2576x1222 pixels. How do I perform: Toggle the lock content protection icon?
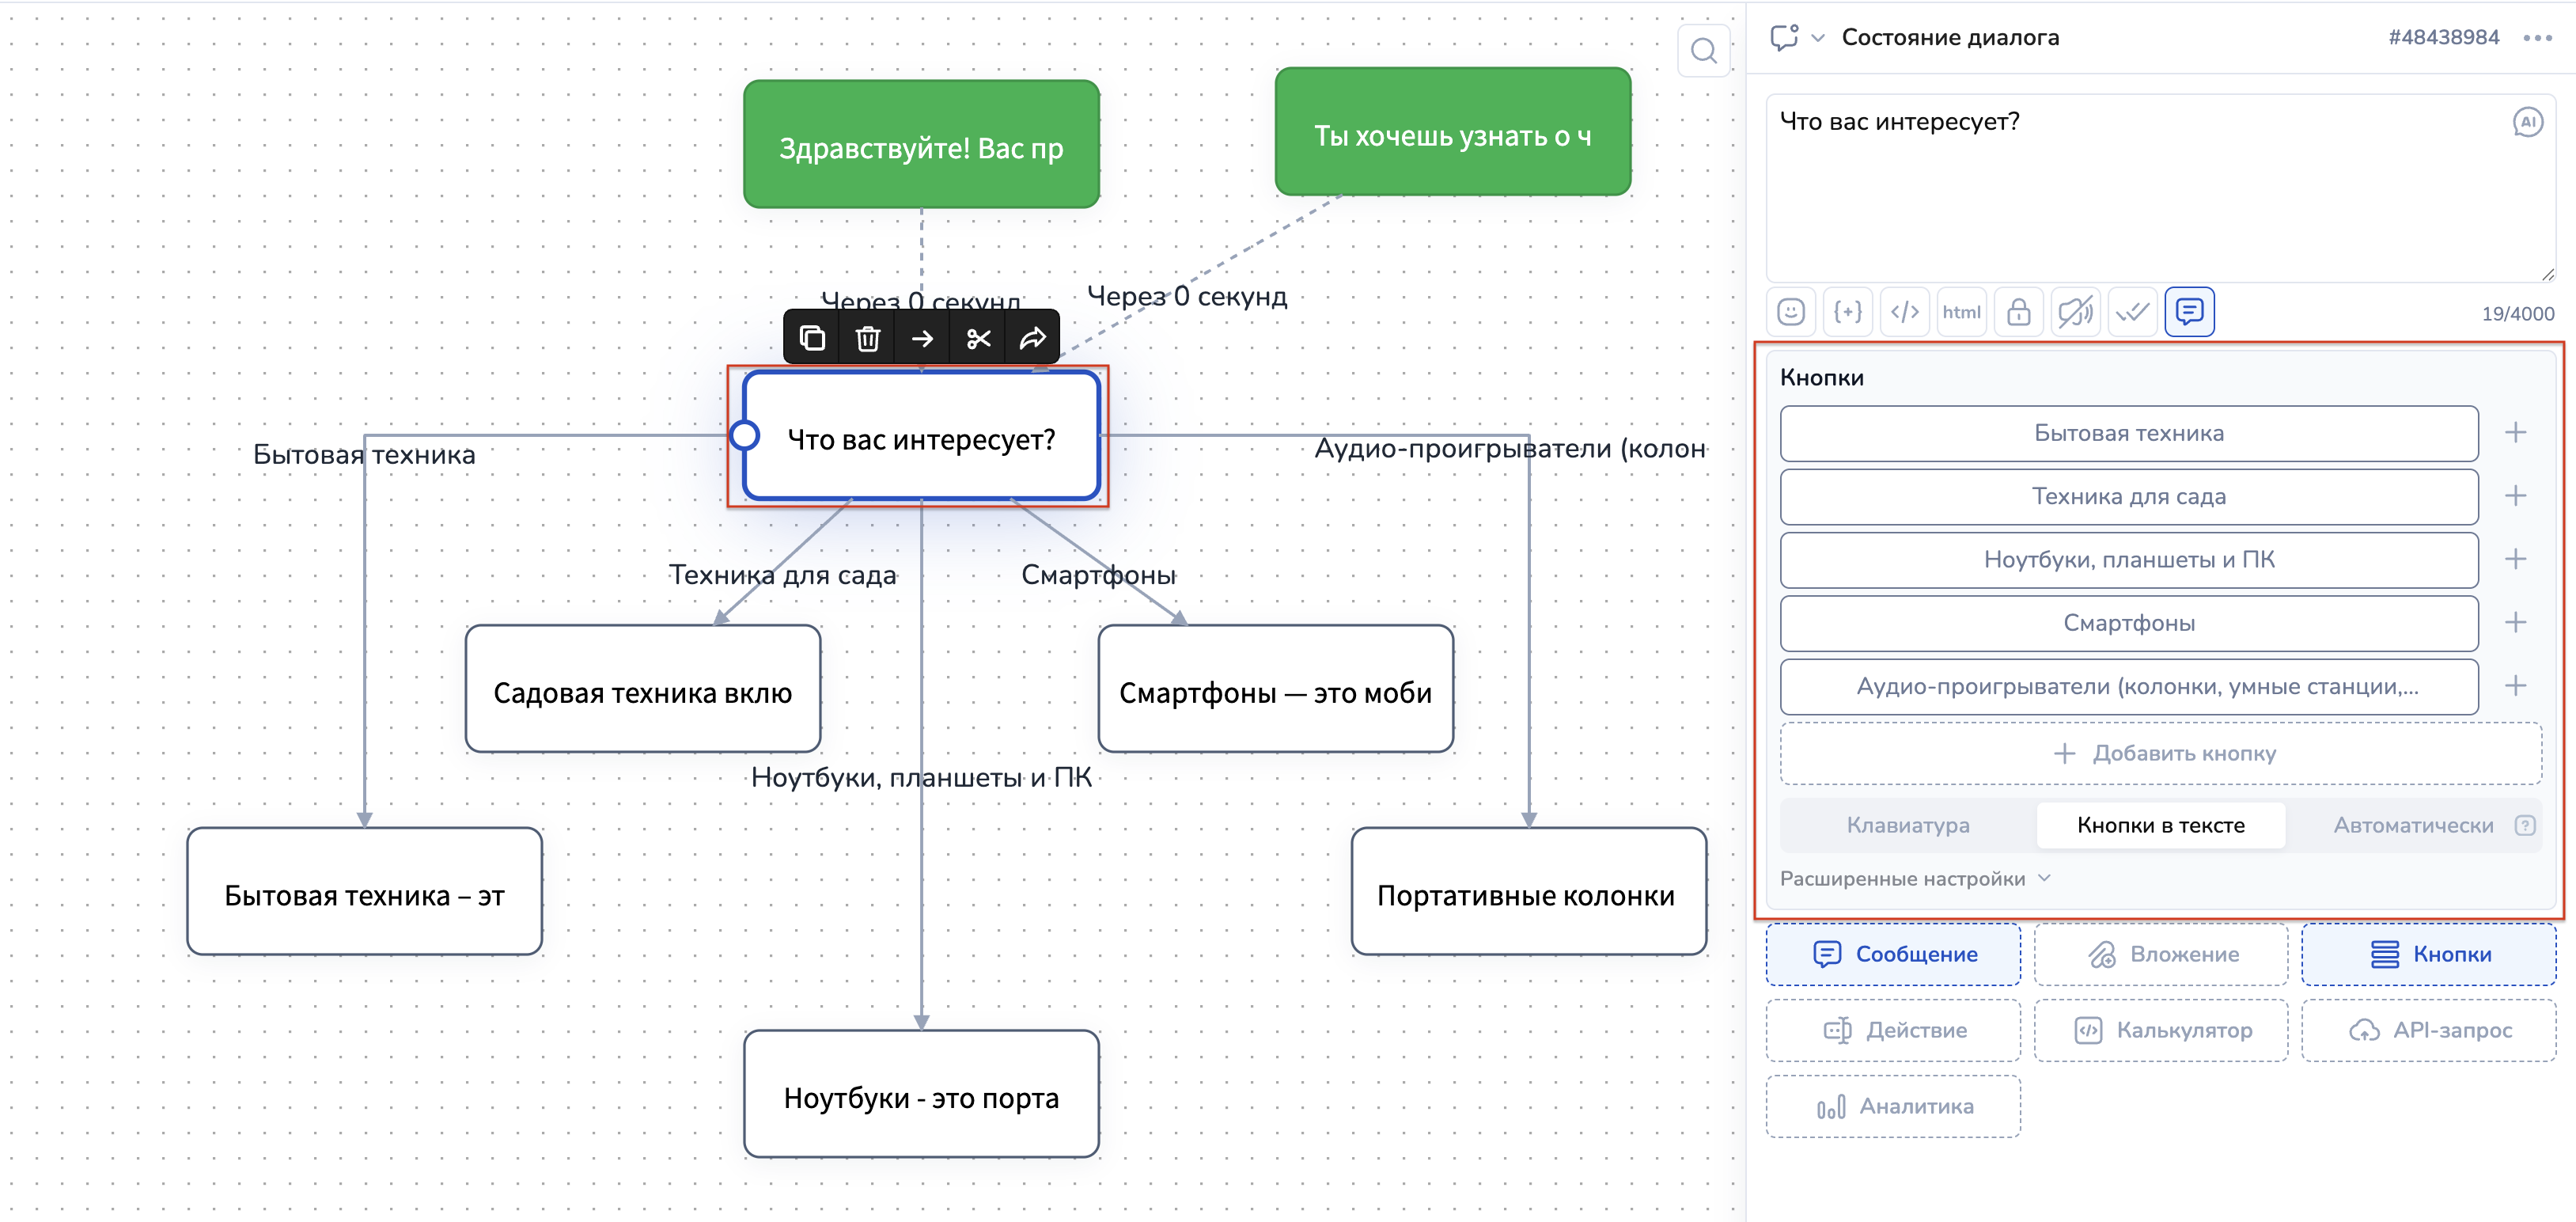tap(2018, 312)
